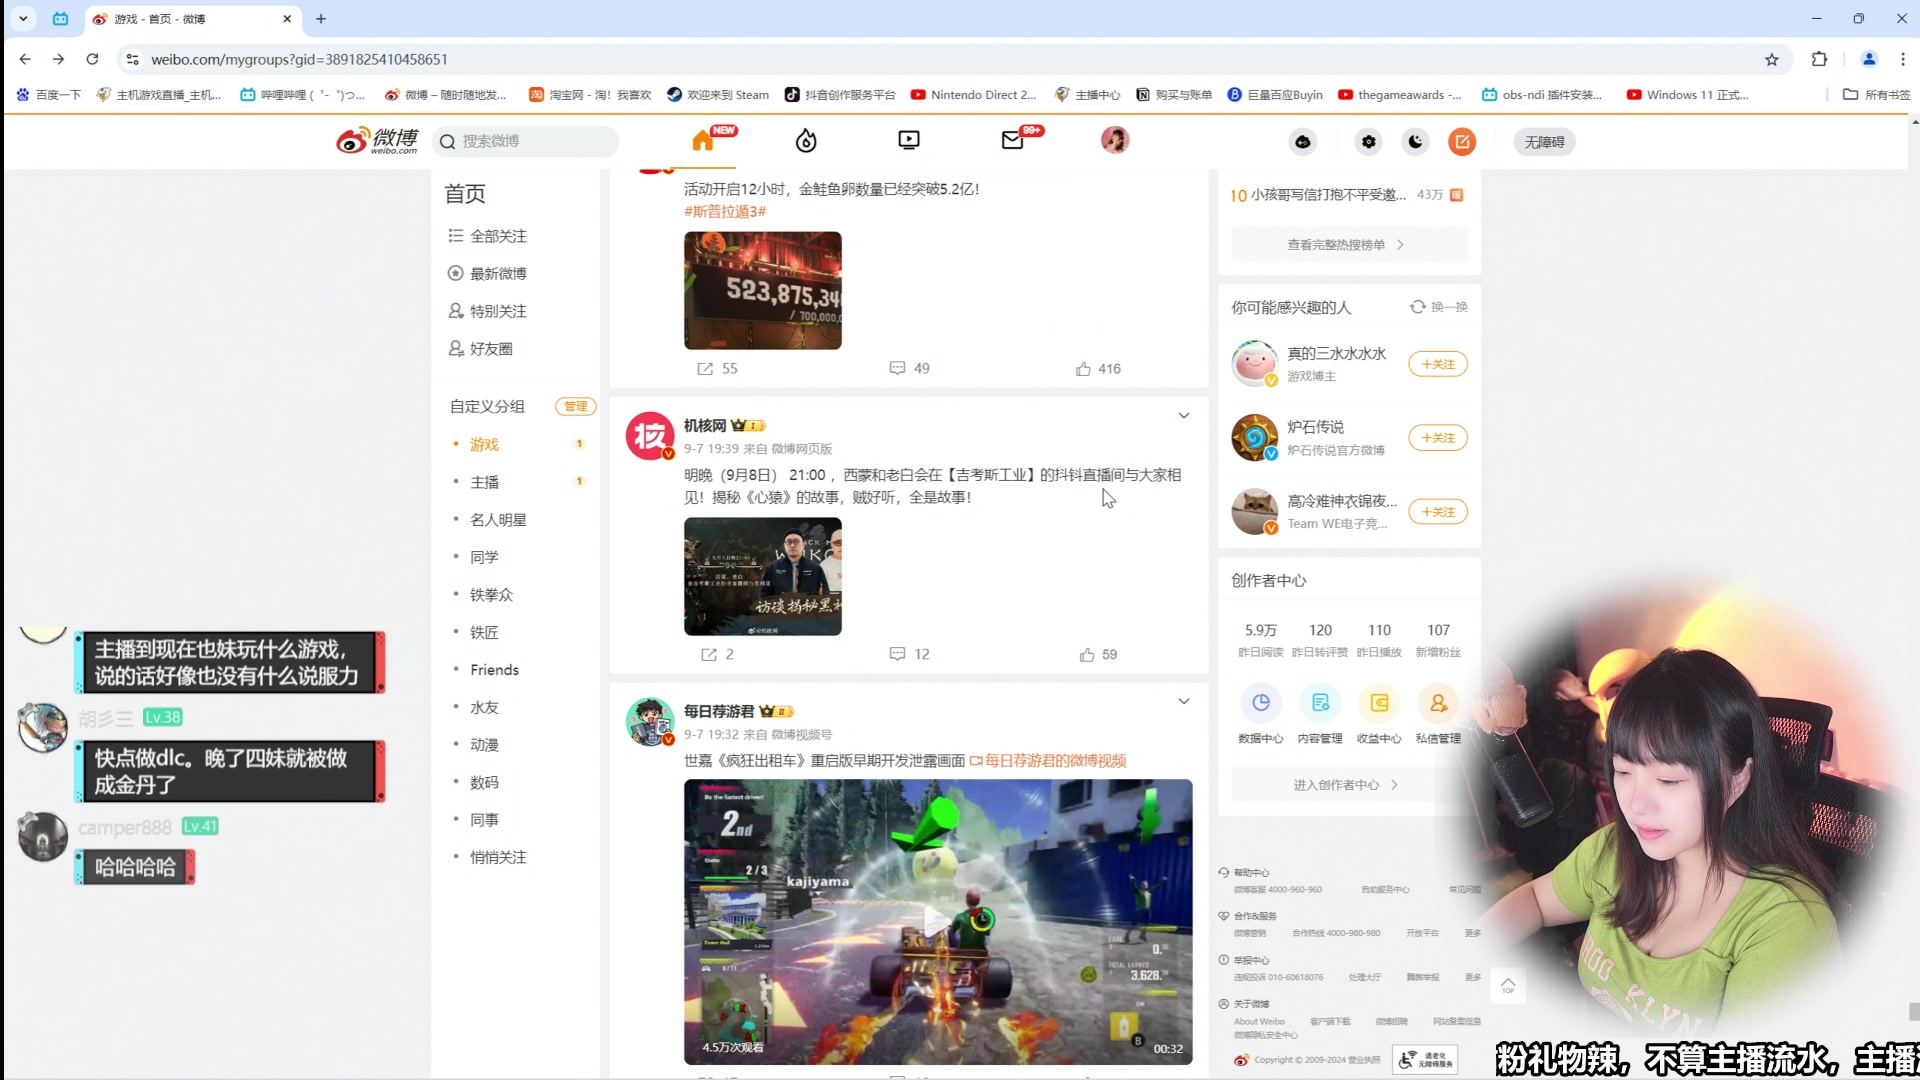Open 收益中心 in creator center

click(x=1378, y=714)
